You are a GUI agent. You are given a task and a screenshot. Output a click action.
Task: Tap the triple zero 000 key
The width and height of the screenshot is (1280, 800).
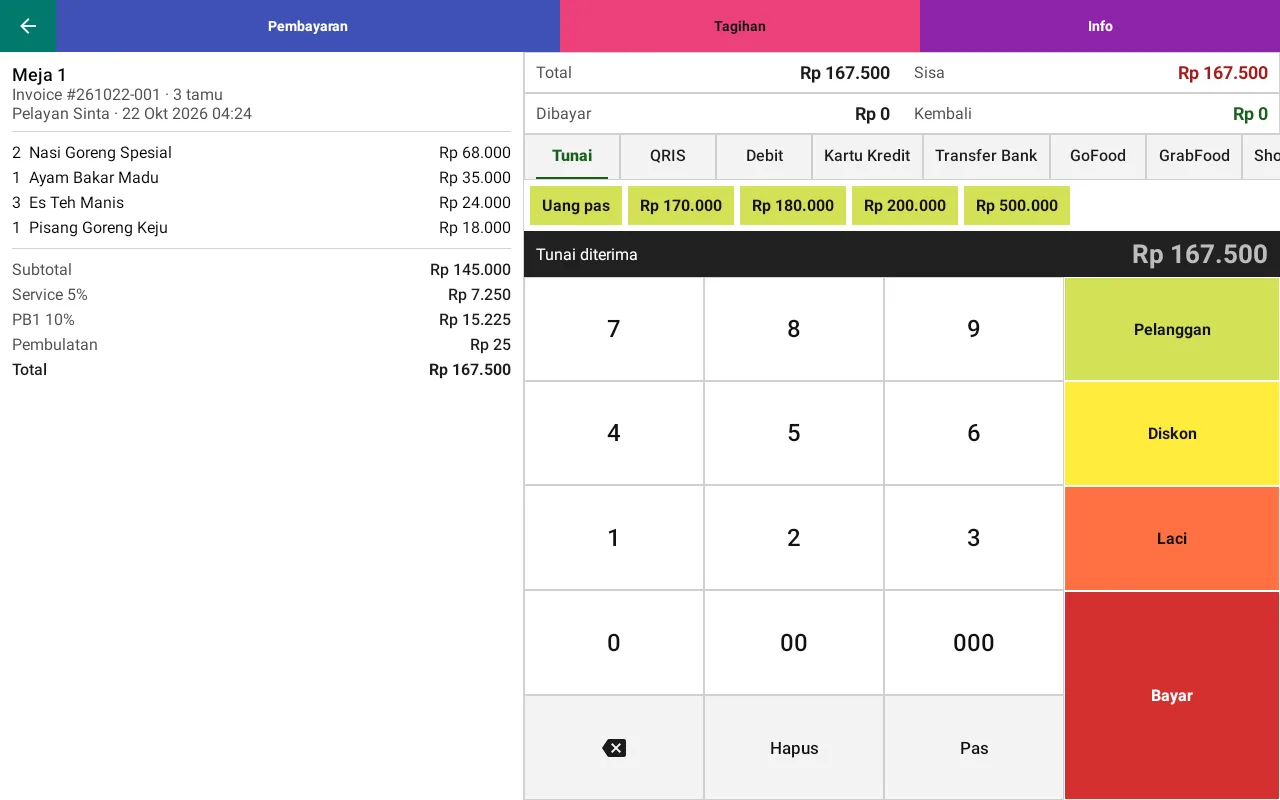tap(974, 643)
